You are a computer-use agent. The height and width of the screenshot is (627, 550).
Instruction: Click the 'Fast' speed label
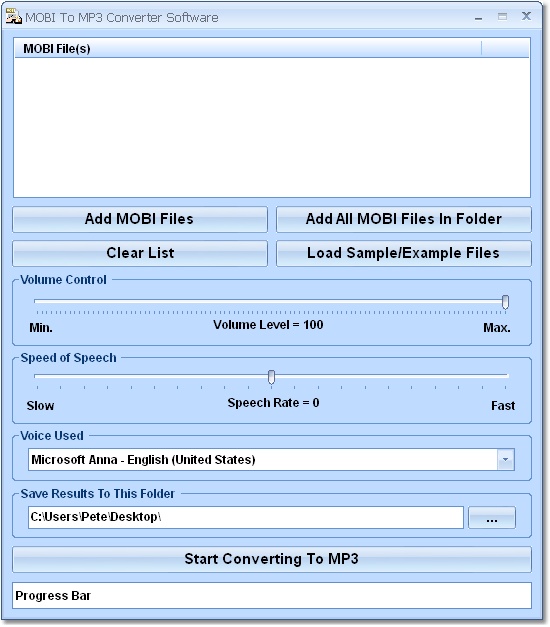(503, 406)
